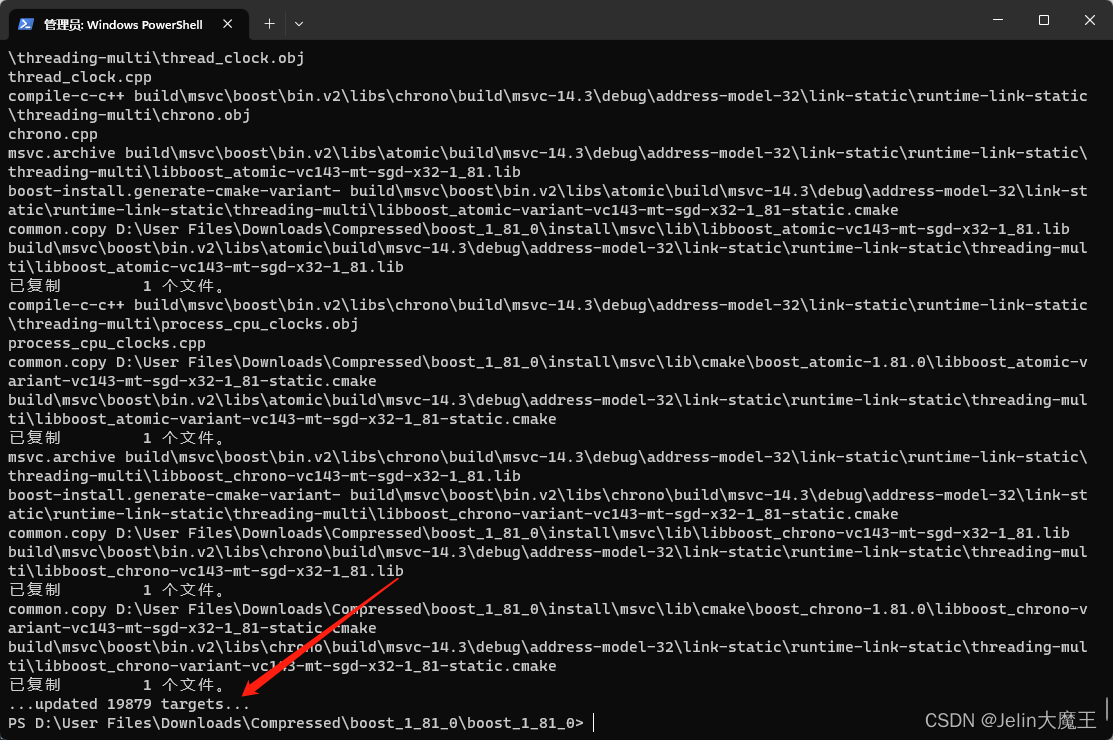Click the '\threading-multi\process_cpu_clocks.obj' line
Viewport: 1113px width, 740px height.
(183, 324)
